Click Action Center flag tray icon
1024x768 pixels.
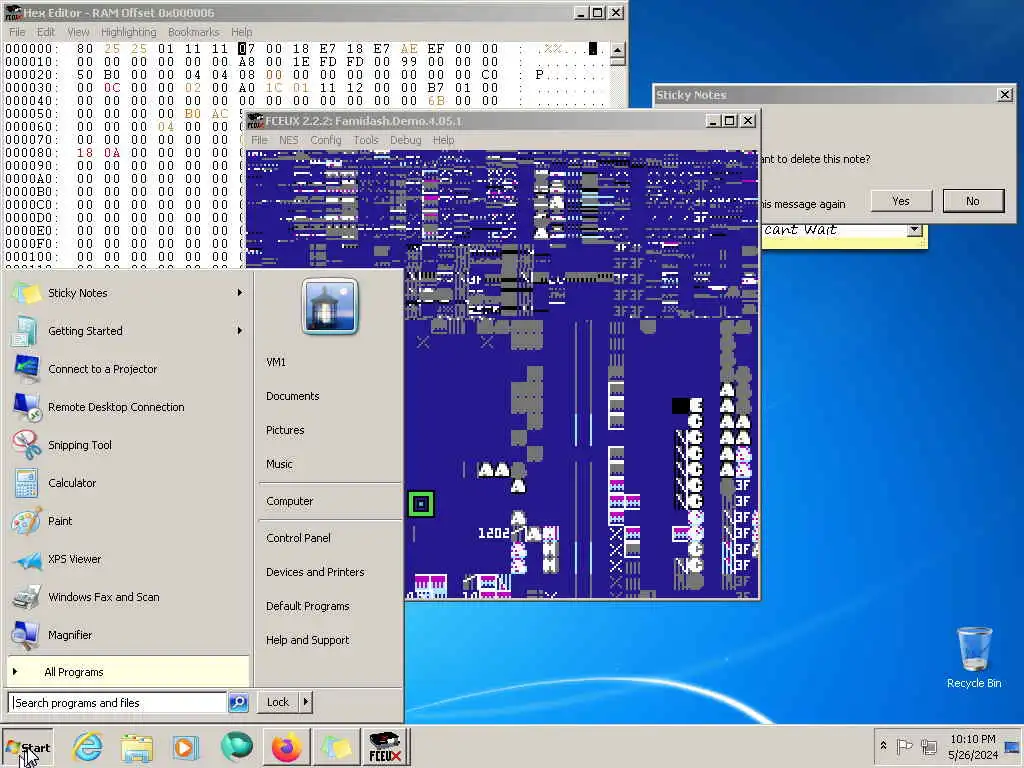point(904,746)
